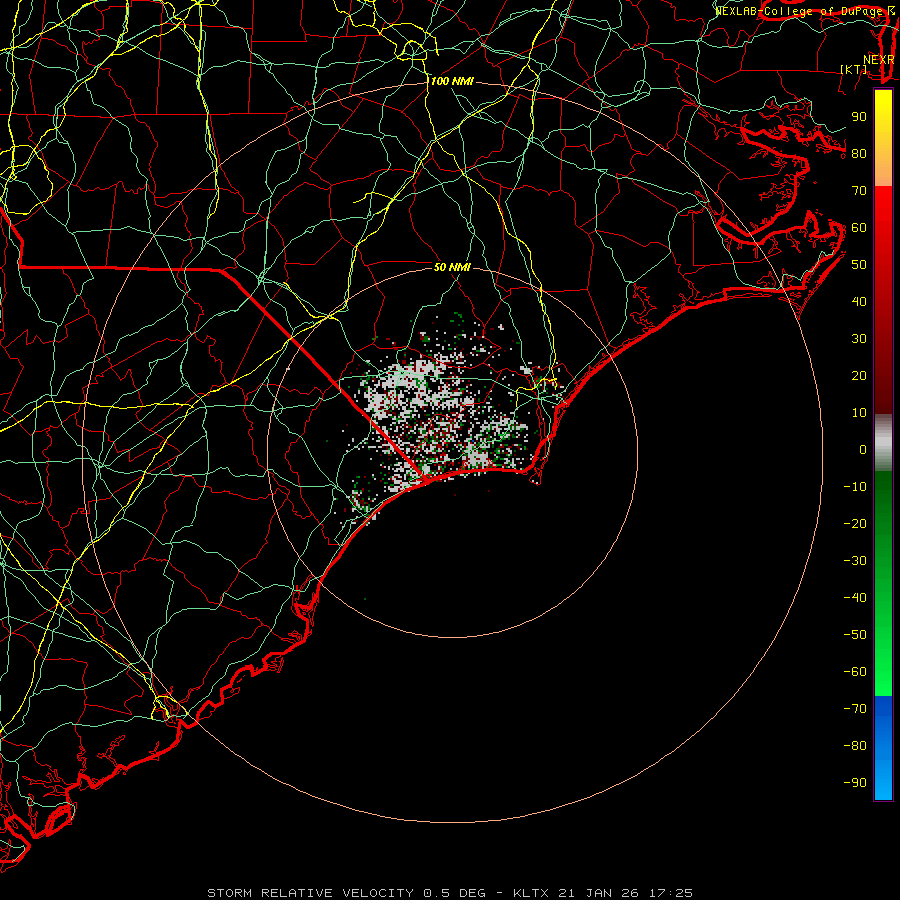
Task: Click the positive '50' scale value
Action: click(859, 265)
